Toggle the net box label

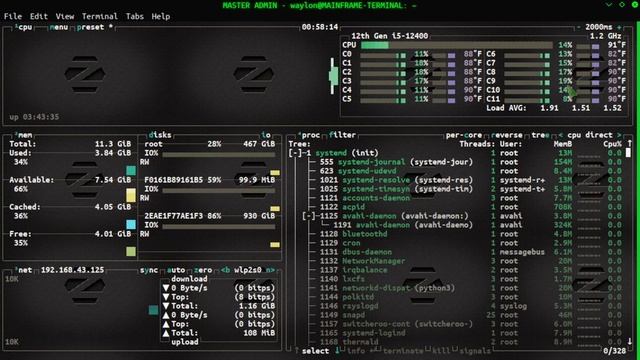[24, 270]
